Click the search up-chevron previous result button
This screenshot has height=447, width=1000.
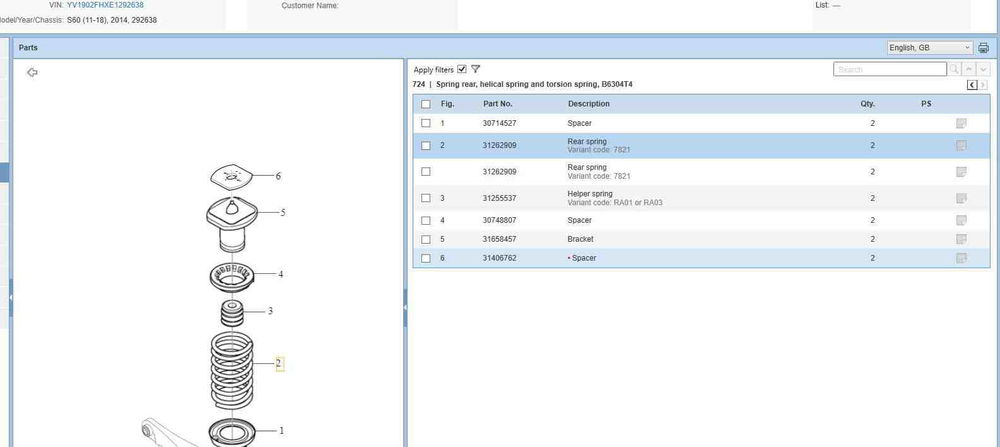pyautogui.click(x=969, y=70)
